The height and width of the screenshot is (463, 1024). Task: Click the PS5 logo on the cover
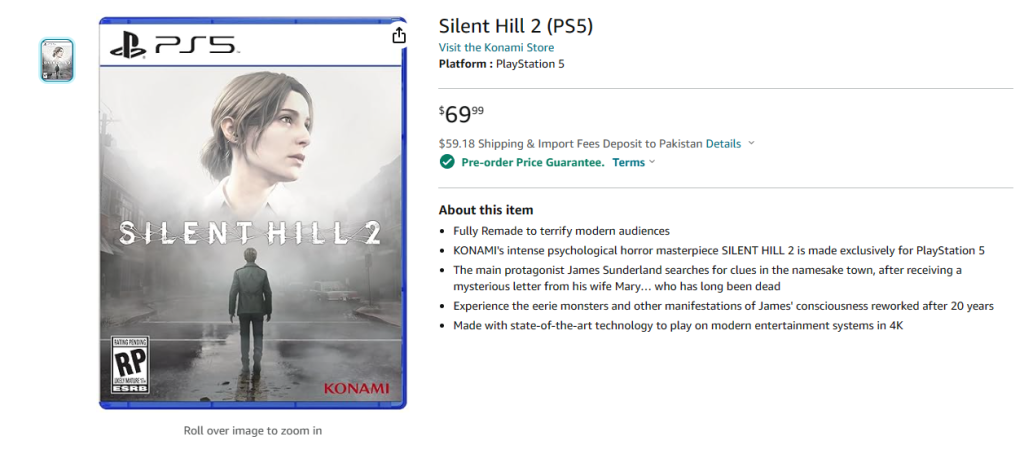click(x=173, y=44)
